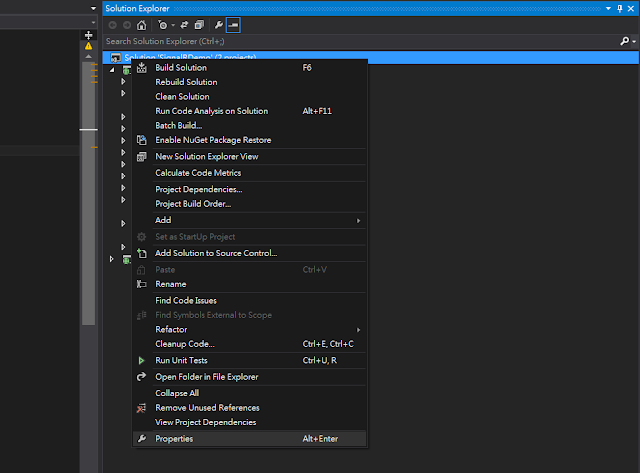
Task: Click the Collapse All toolbar icon
Action: pyautogui.click(x=199, y=24)
